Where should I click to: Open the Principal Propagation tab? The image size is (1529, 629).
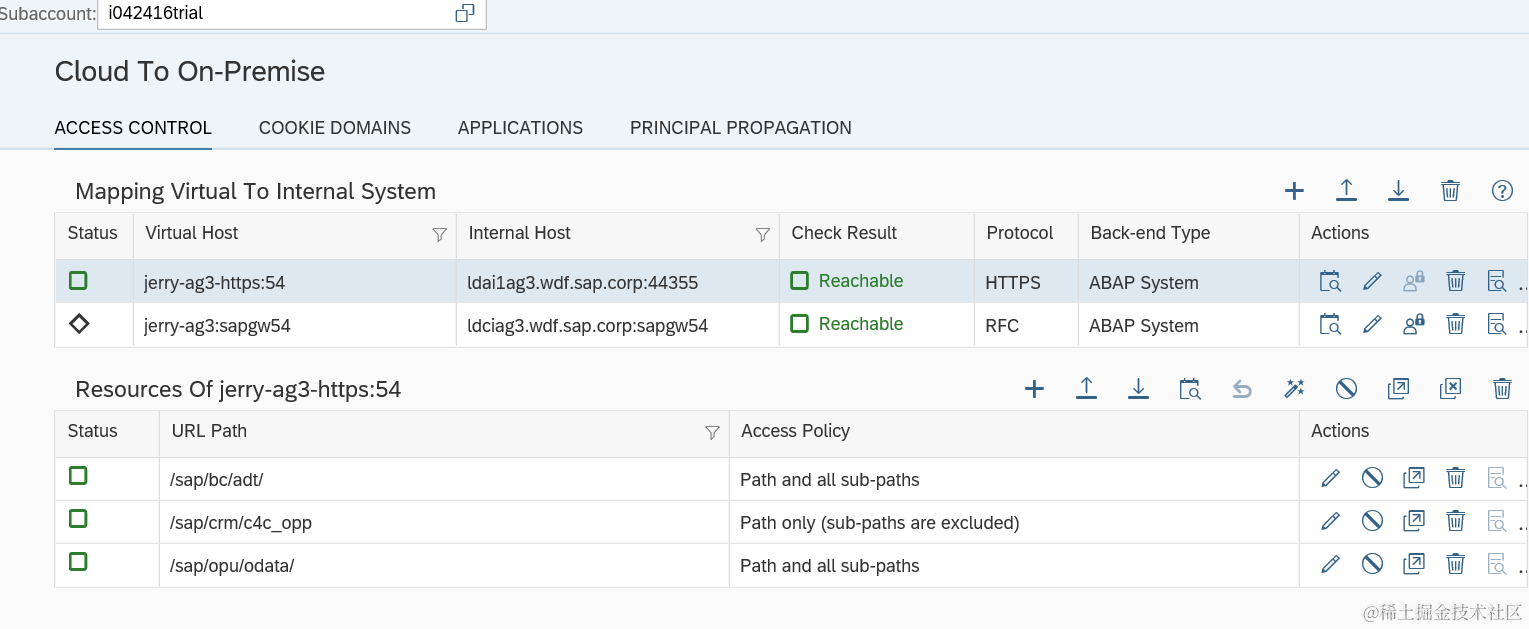[x=740, y=128]
